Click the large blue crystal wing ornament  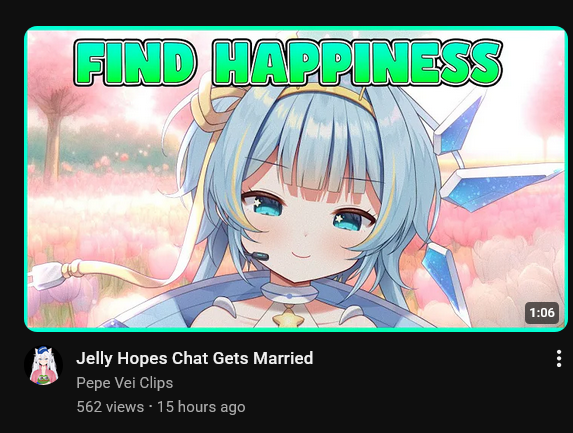[501, 186]
